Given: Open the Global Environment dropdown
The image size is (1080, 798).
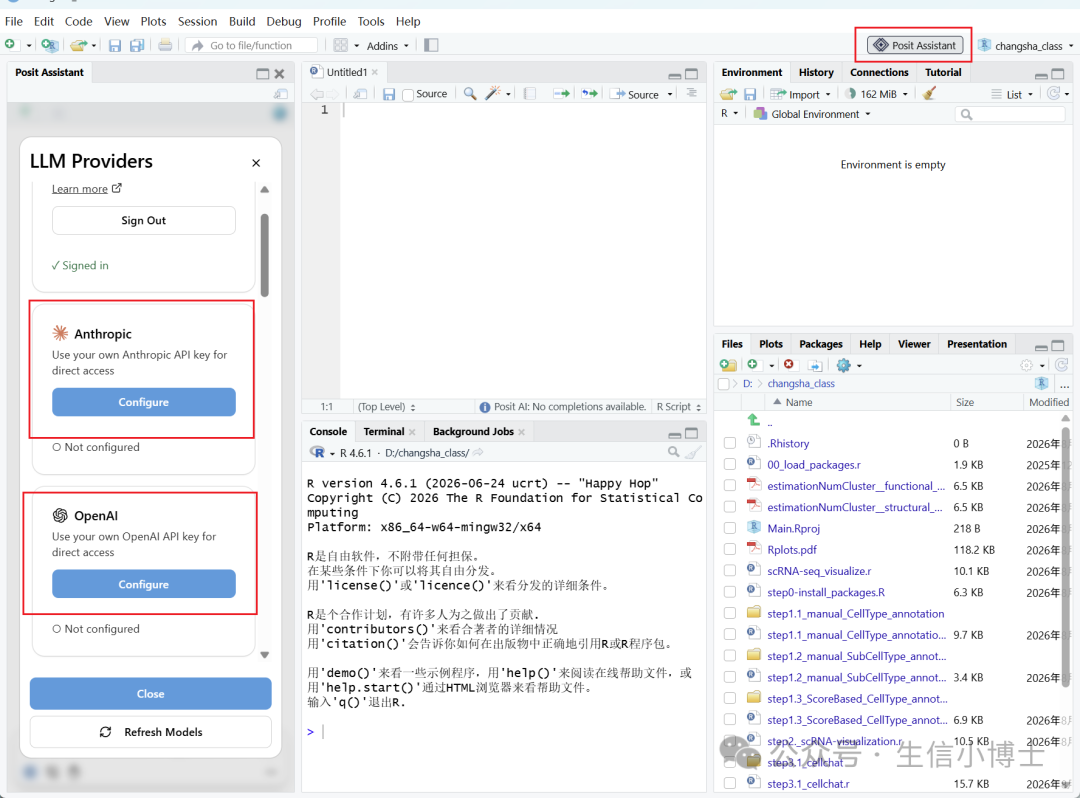Looking at the screenshot, I should click(812, 114).
